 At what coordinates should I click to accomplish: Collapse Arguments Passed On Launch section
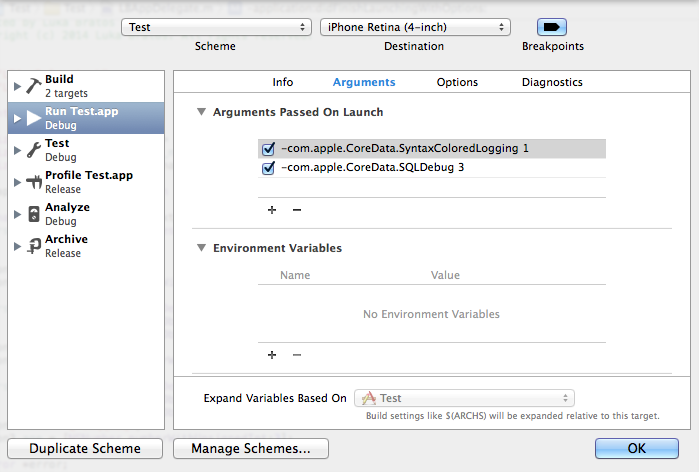click(x=201, y=112)
